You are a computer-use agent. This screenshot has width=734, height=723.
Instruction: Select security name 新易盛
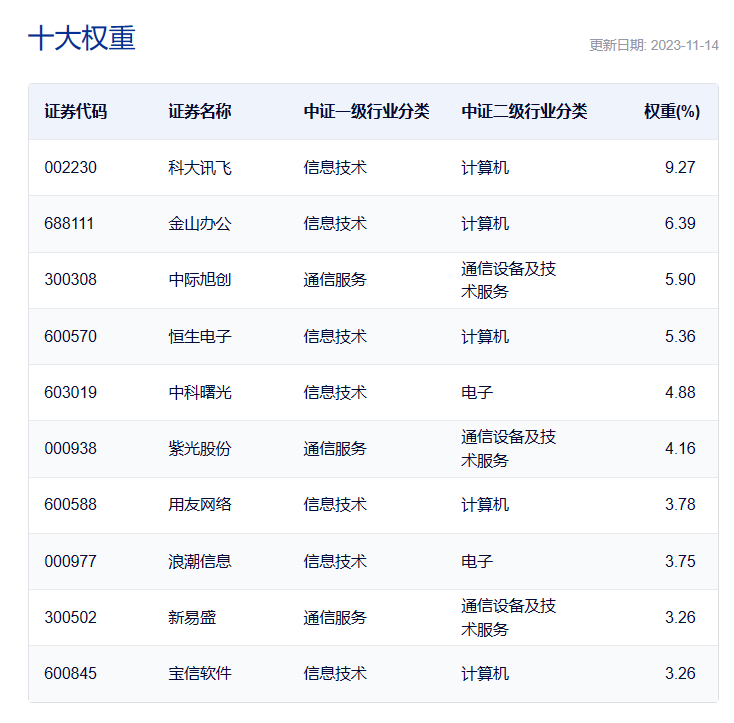tap(192, 617)
